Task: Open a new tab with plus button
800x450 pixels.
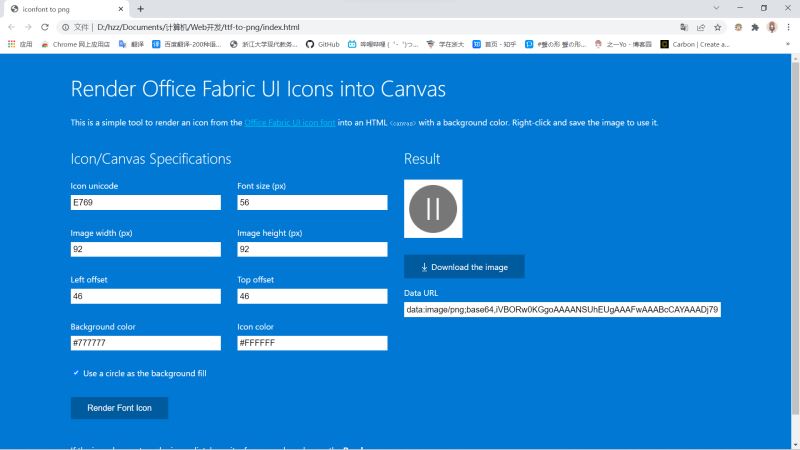Action: coord(140,8)
